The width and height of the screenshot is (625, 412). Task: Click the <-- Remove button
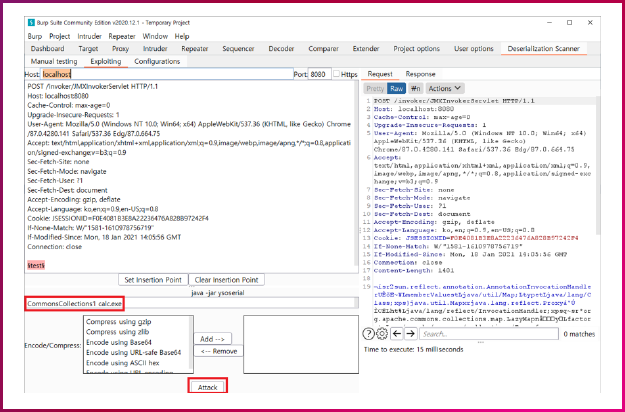[218, 351]
